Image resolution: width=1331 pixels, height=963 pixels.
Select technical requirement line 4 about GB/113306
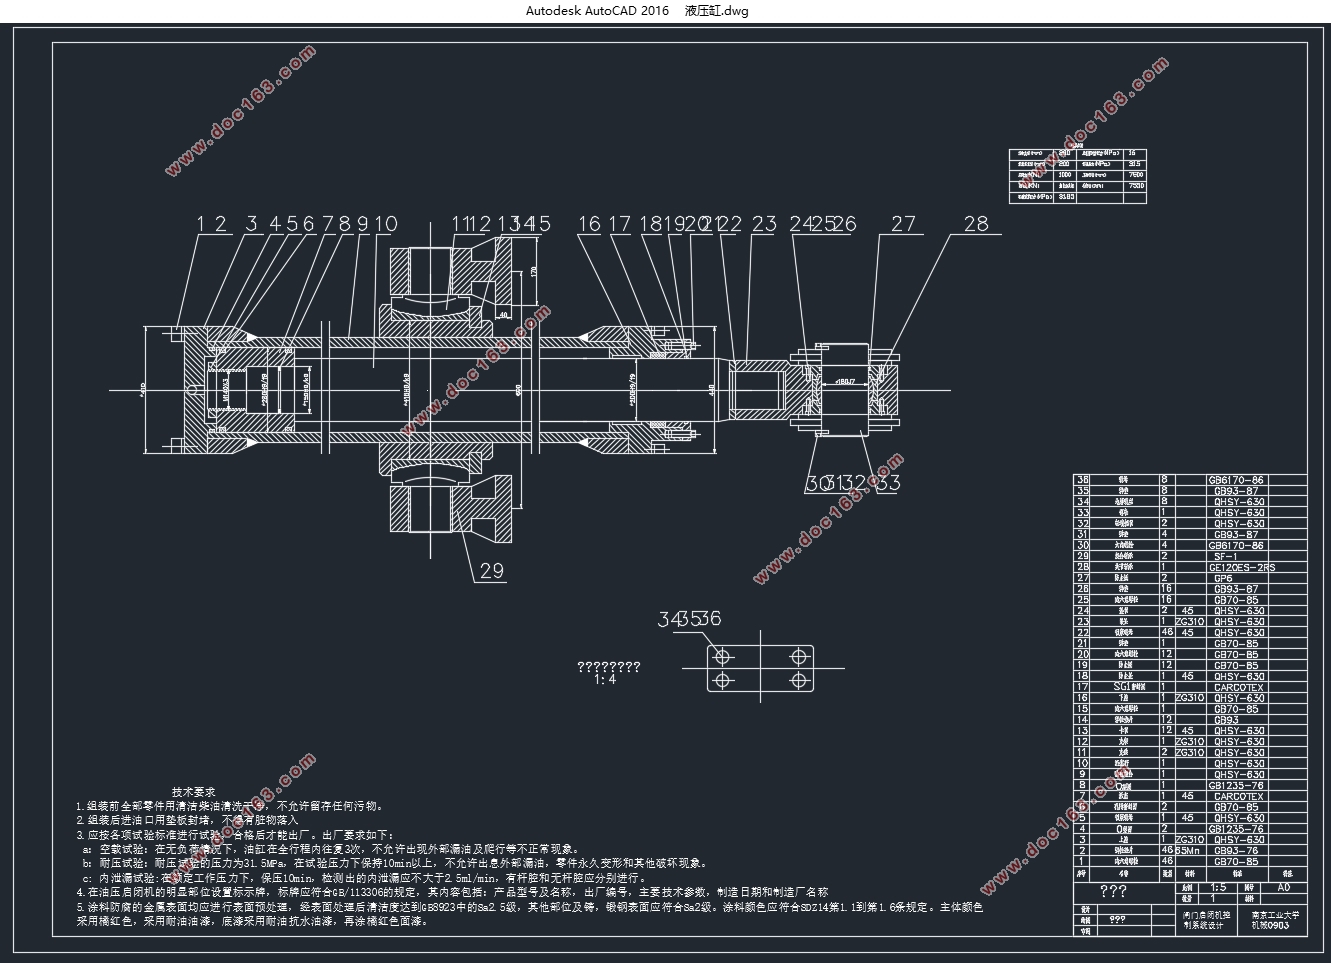[452, 892]
